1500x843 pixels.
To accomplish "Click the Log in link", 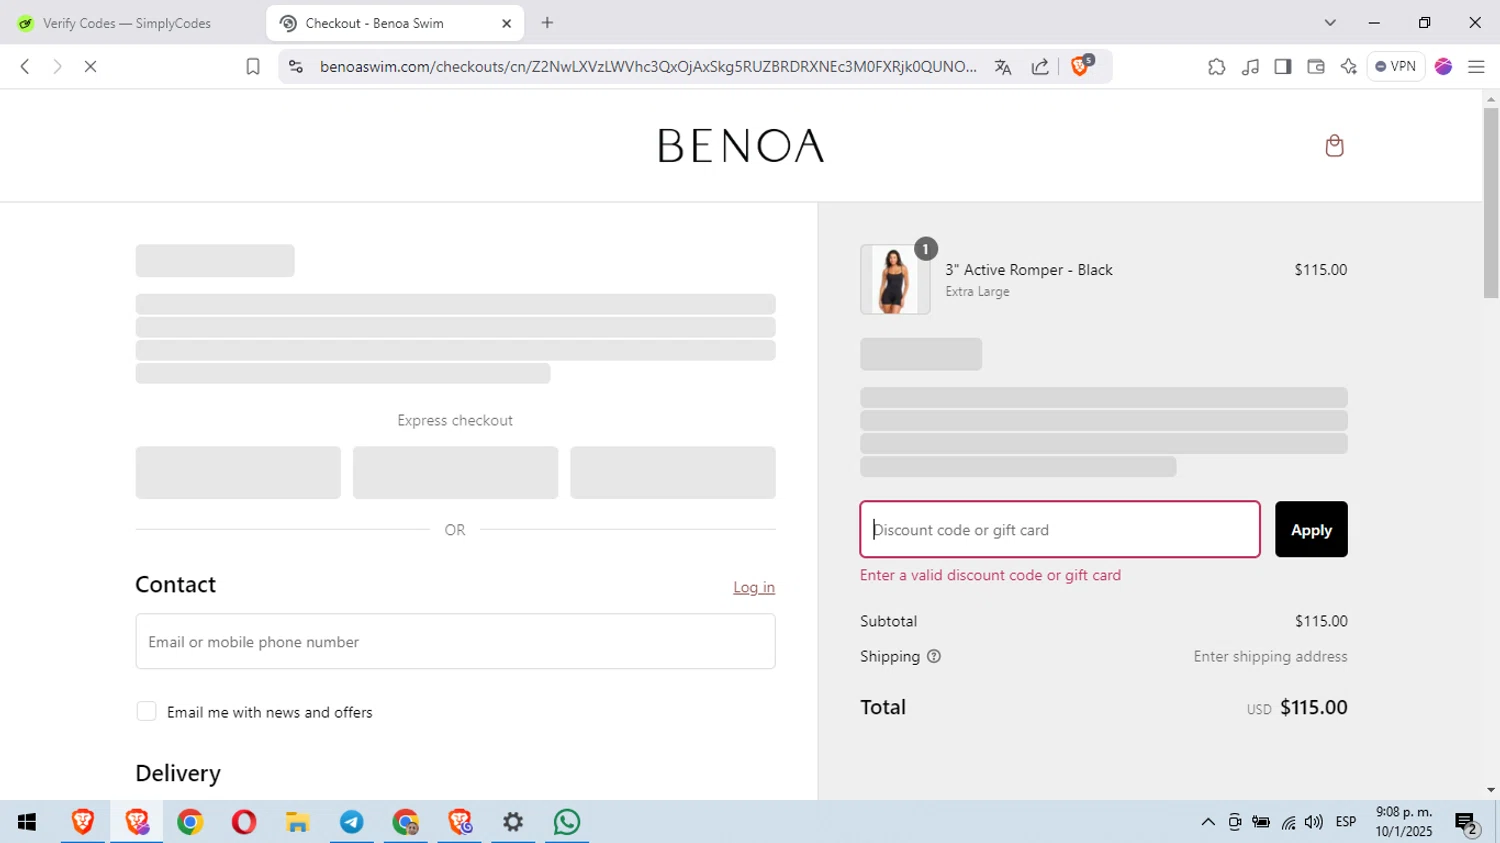I will point(754,588).
